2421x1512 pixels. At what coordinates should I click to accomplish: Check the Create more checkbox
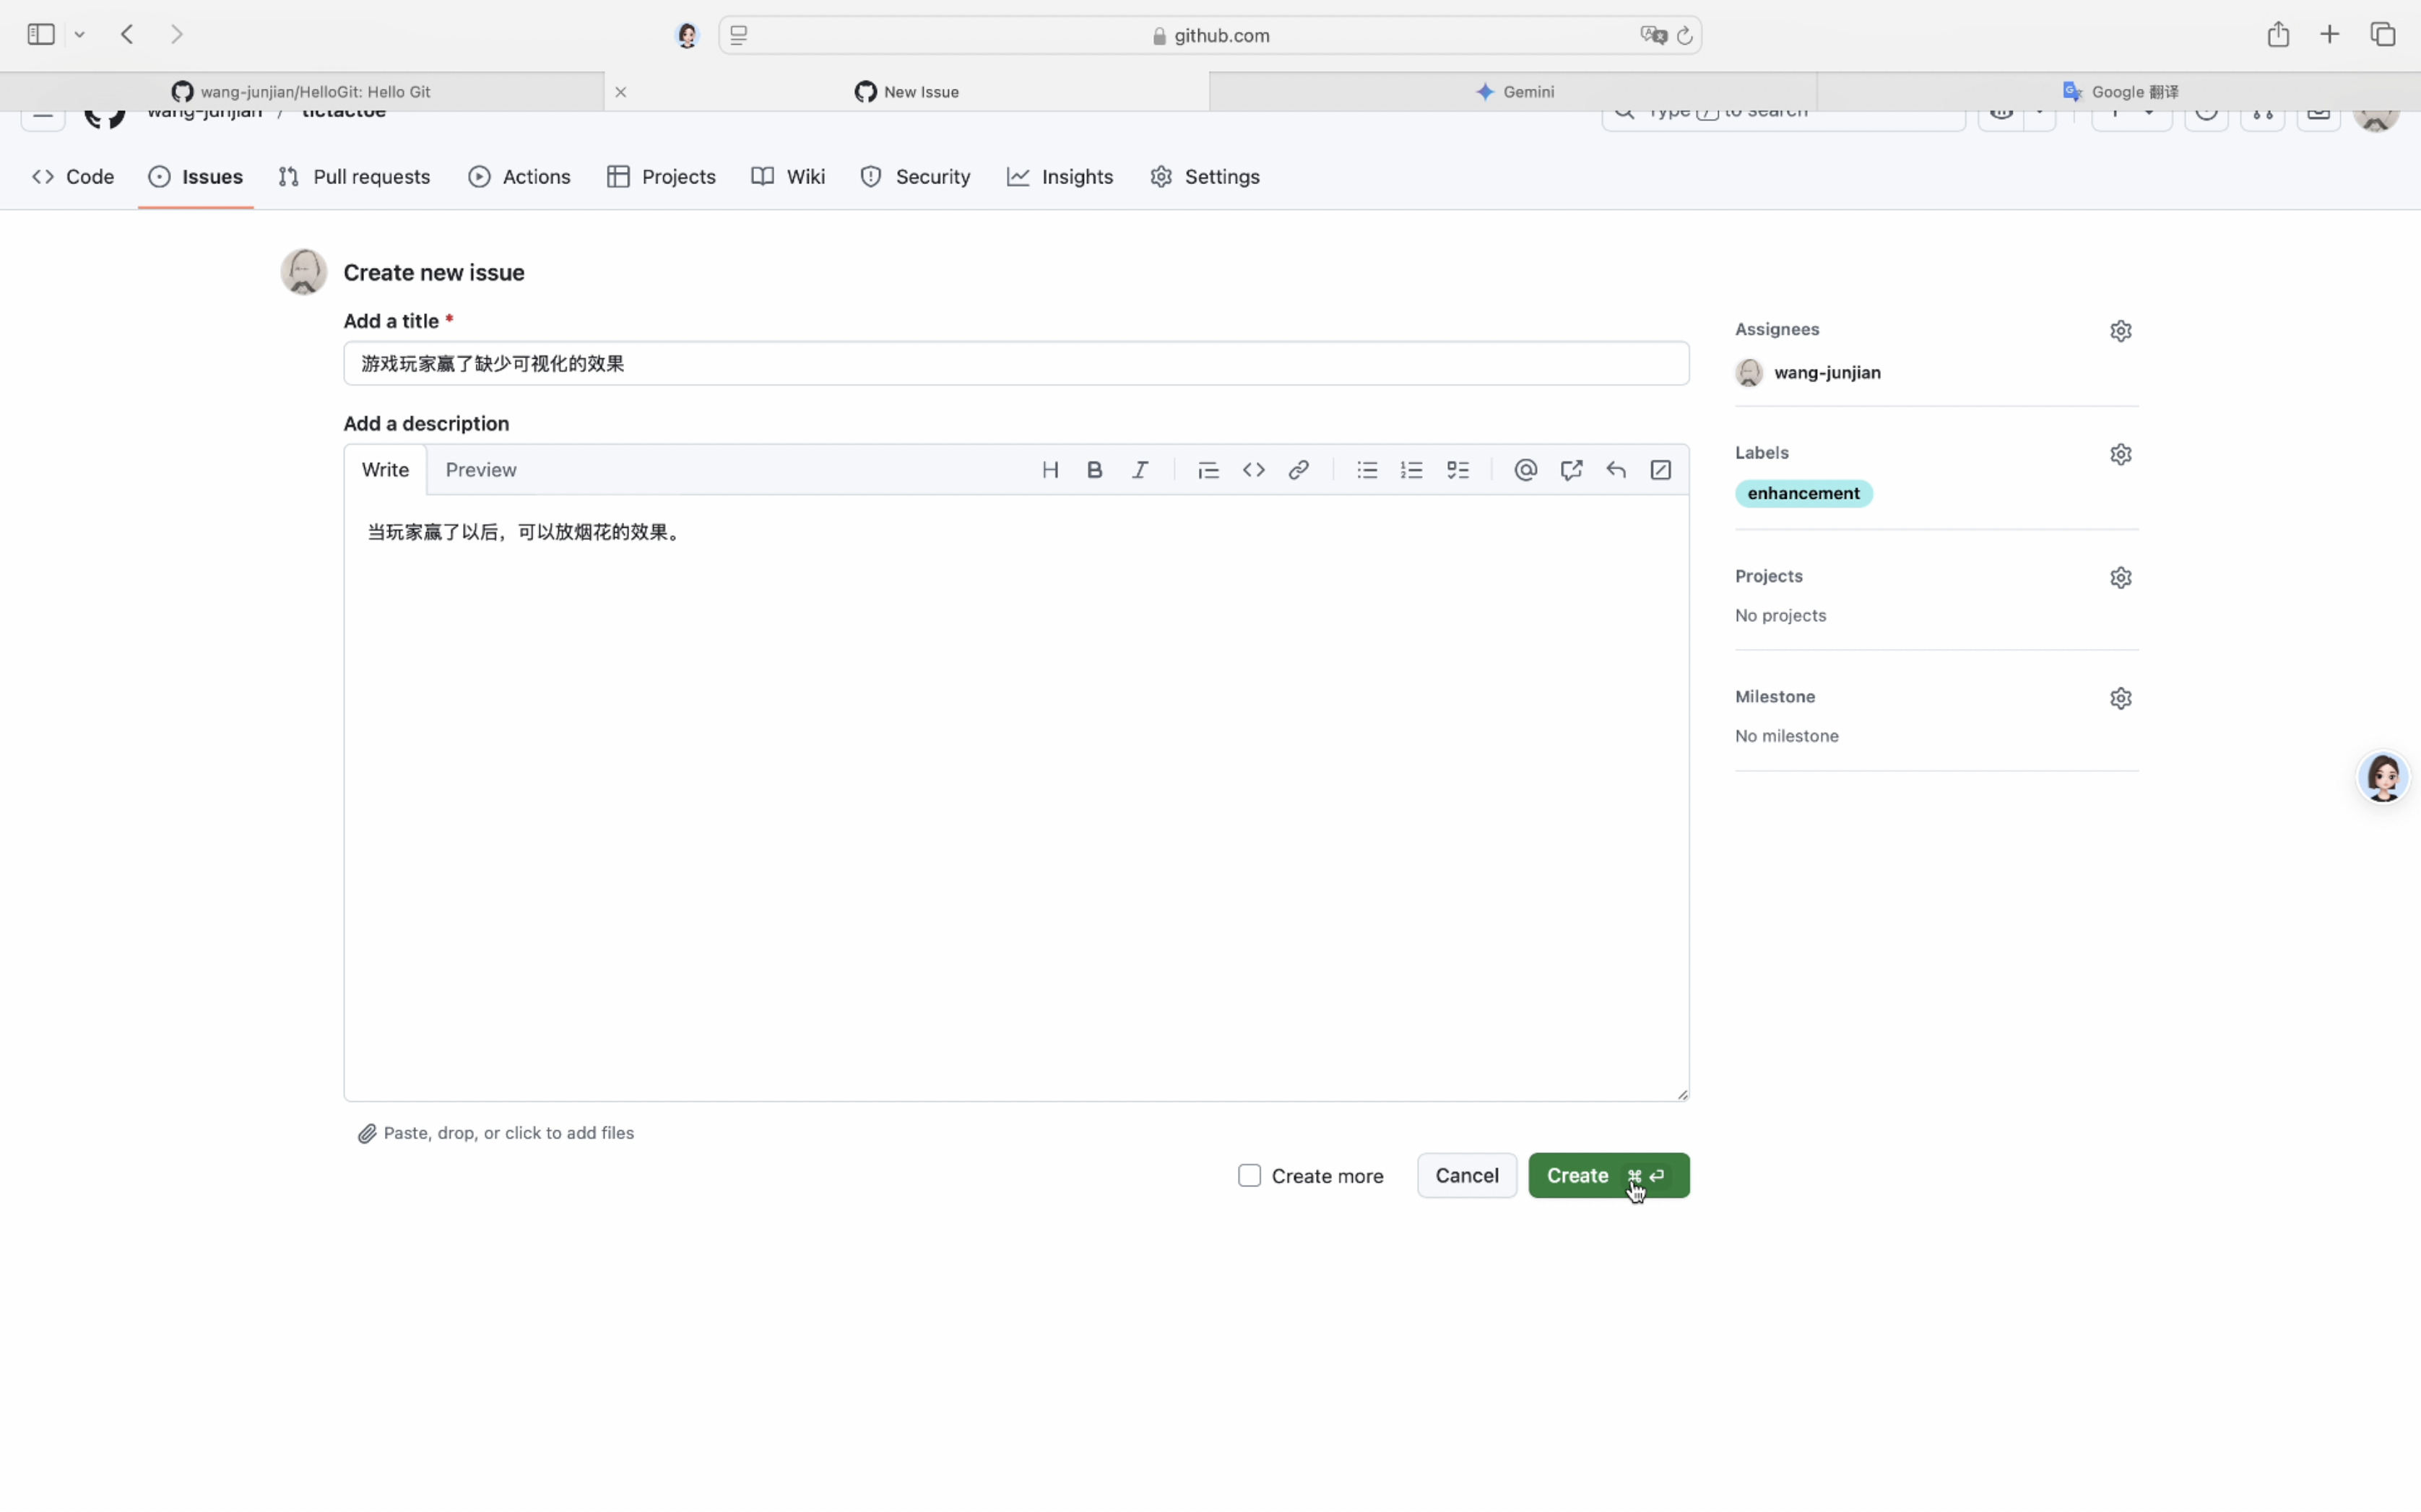tap(1249, 1176)
